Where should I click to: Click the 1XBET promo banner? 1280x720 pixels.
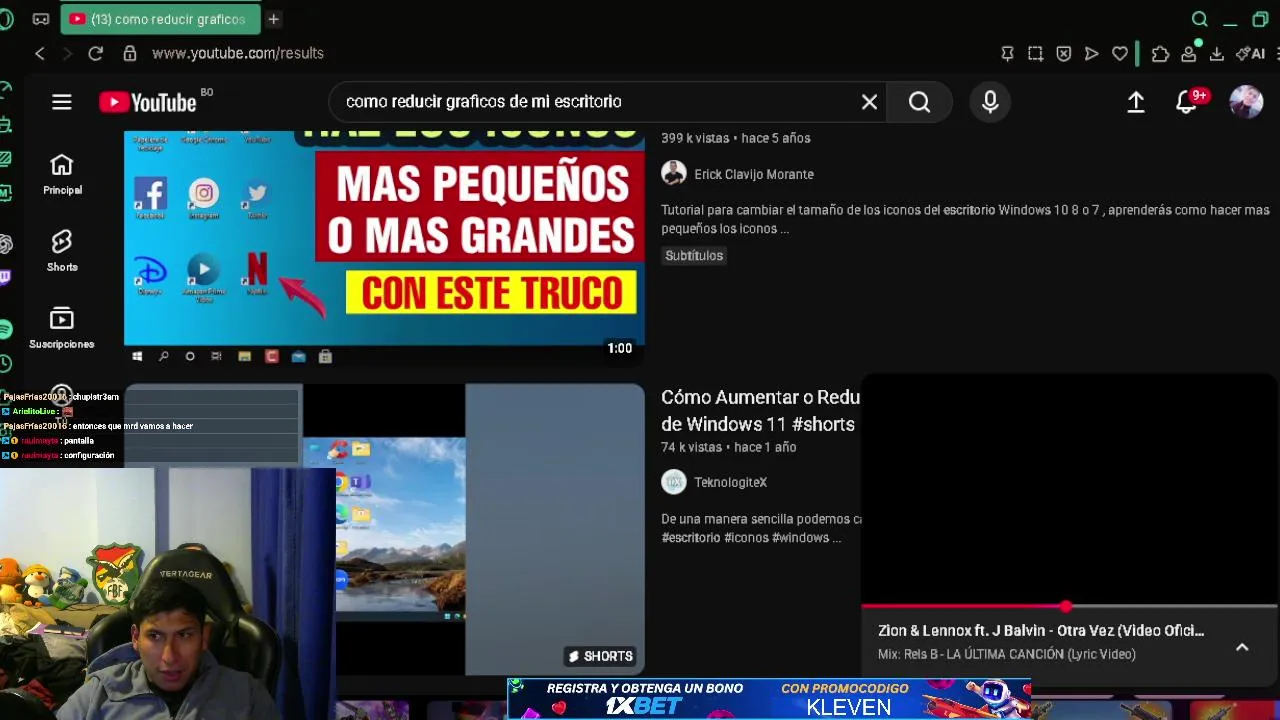[x=768, y=698]
